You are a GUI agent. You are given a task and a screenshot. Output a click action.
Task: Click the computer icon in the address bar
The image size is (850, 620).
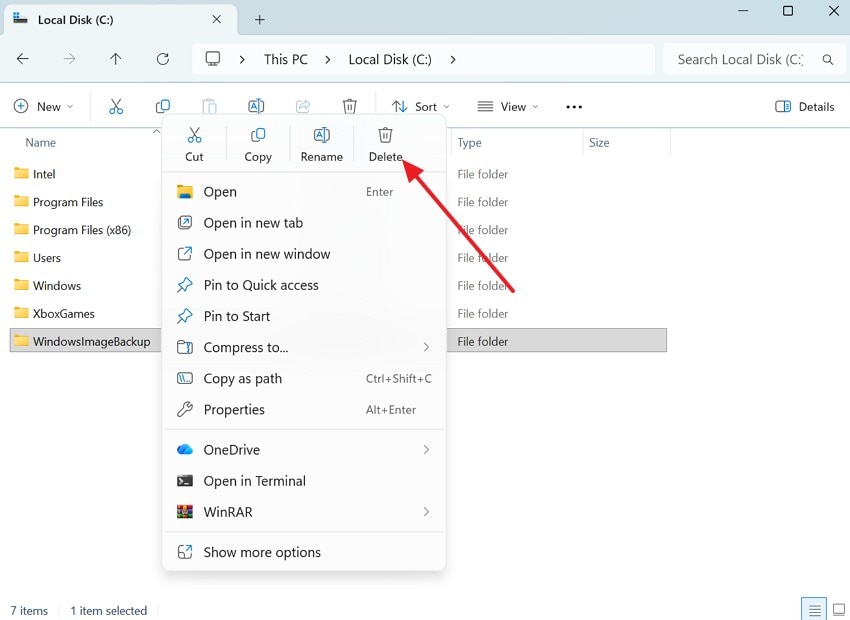coord(212,59)
